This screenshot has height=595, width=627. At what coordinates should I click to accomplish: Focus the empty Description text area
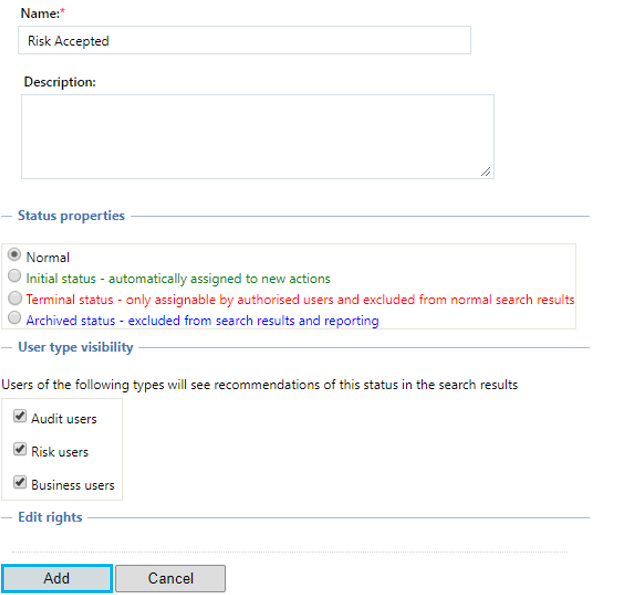click(258, 137)
